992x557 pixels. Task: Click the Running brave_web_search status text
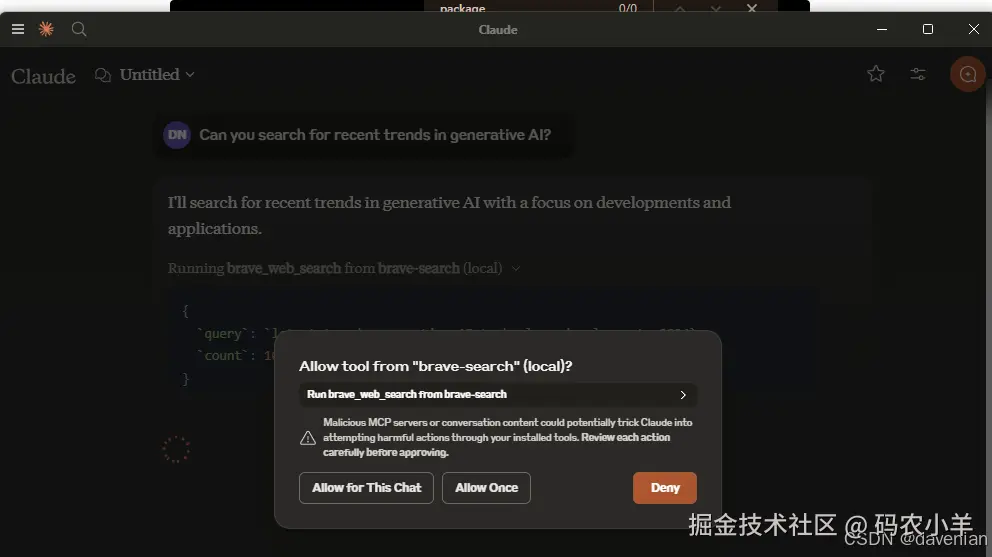[335, 268]
